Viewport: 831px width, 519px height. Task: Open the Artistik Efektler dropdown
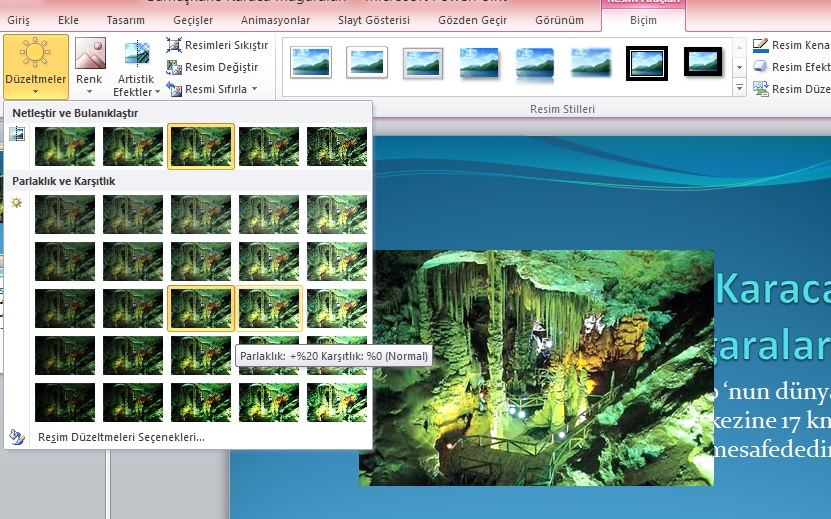pos(136,67)
